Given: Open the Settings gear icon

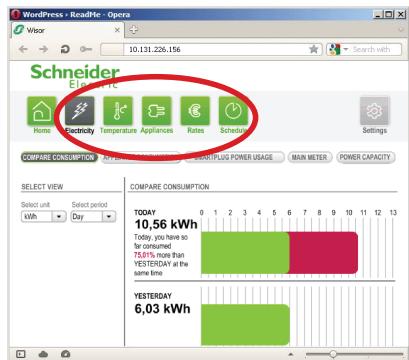Looking at the screenshot, I should point(374,111).
